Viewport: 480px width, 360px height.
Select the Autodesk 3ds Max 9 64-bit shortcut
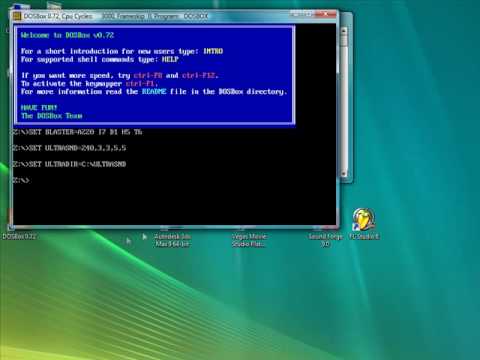point(172,240)
